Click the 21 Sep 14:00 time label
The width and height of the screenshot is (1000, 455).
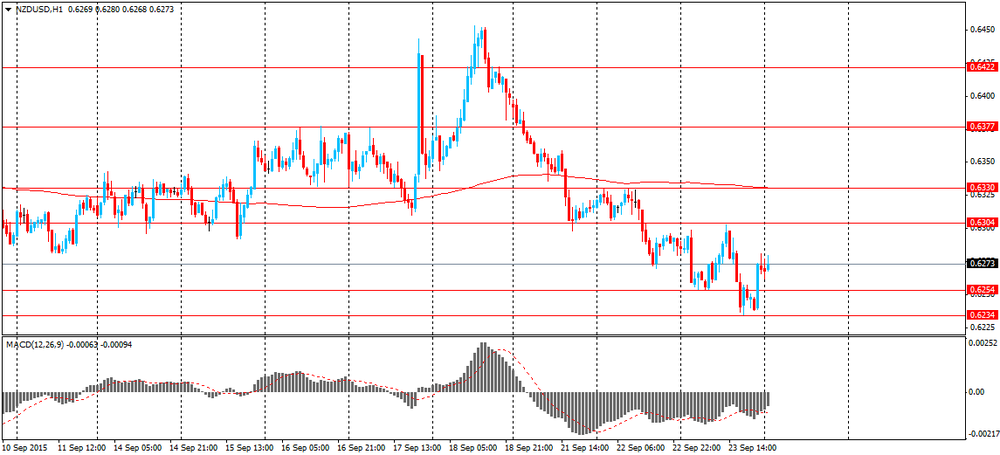click(x=586, y=448)
